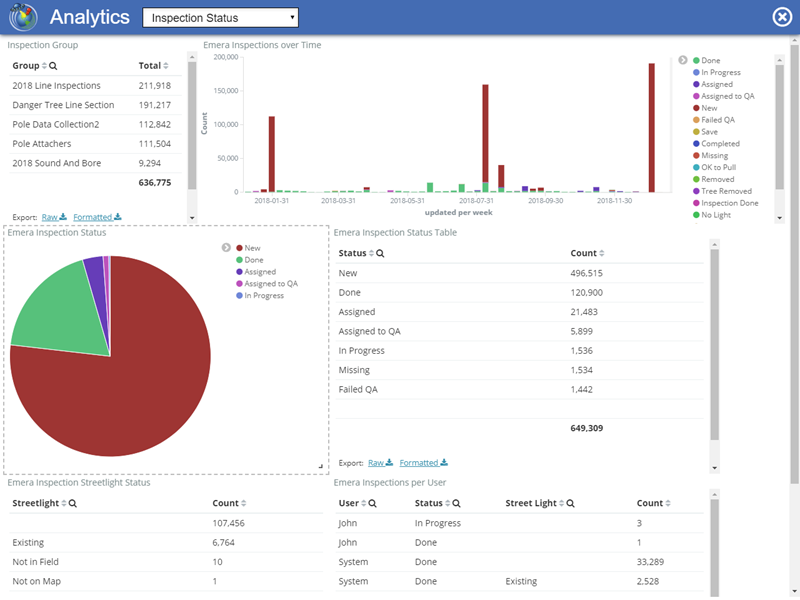This screenshot has width=800, height=600.
Task: Search the Status column in Status Table
Action: [x=380, y=253]
